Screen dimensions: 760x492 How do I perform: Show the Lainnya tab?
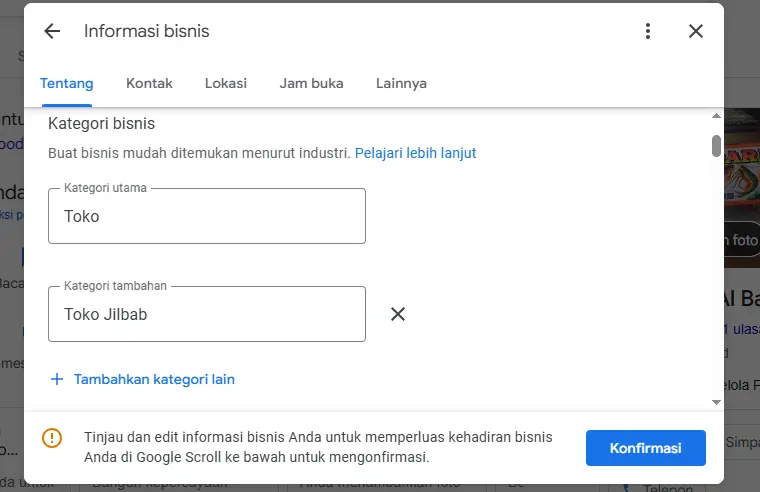(x=401, y=83)
